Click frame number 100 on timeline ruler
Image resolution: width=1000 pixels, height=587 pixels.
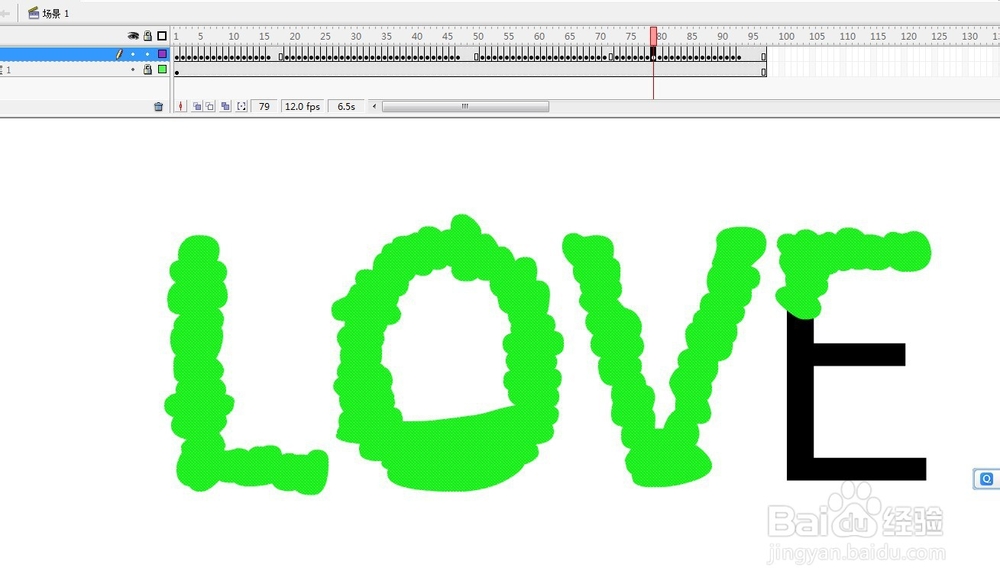(x=786, y=36)
